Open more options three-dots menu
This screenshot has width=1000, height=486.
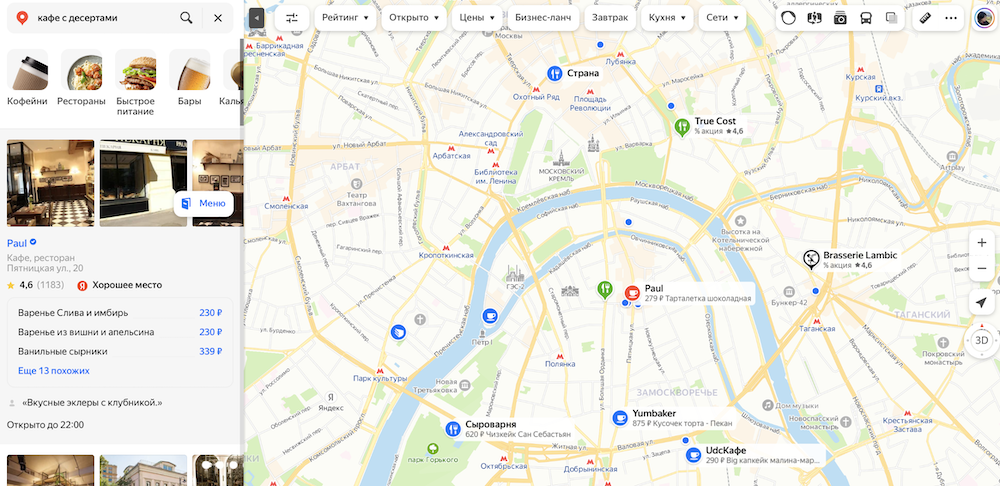coord(951,18)
